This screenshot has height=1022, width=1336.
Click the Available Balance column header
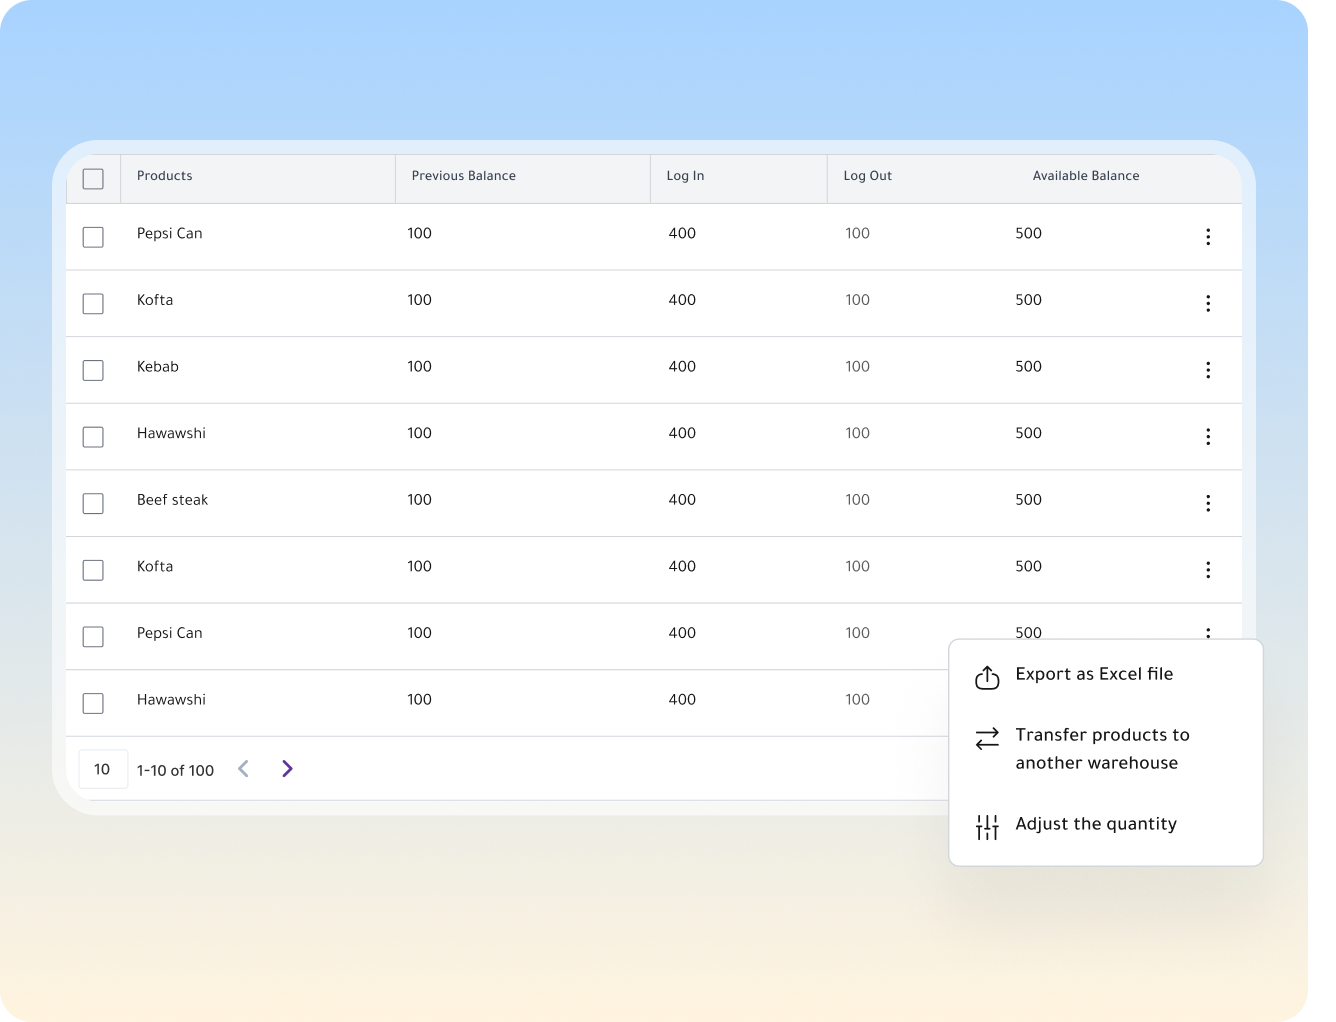coord(1086,175)
